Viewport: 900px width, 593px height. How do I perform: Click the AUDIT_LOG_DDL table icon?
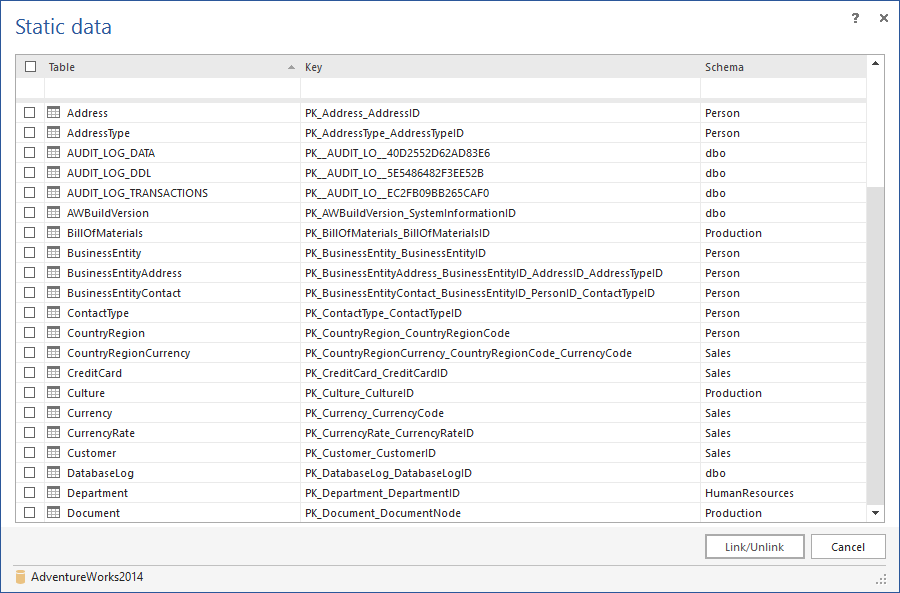pos(54,173)
